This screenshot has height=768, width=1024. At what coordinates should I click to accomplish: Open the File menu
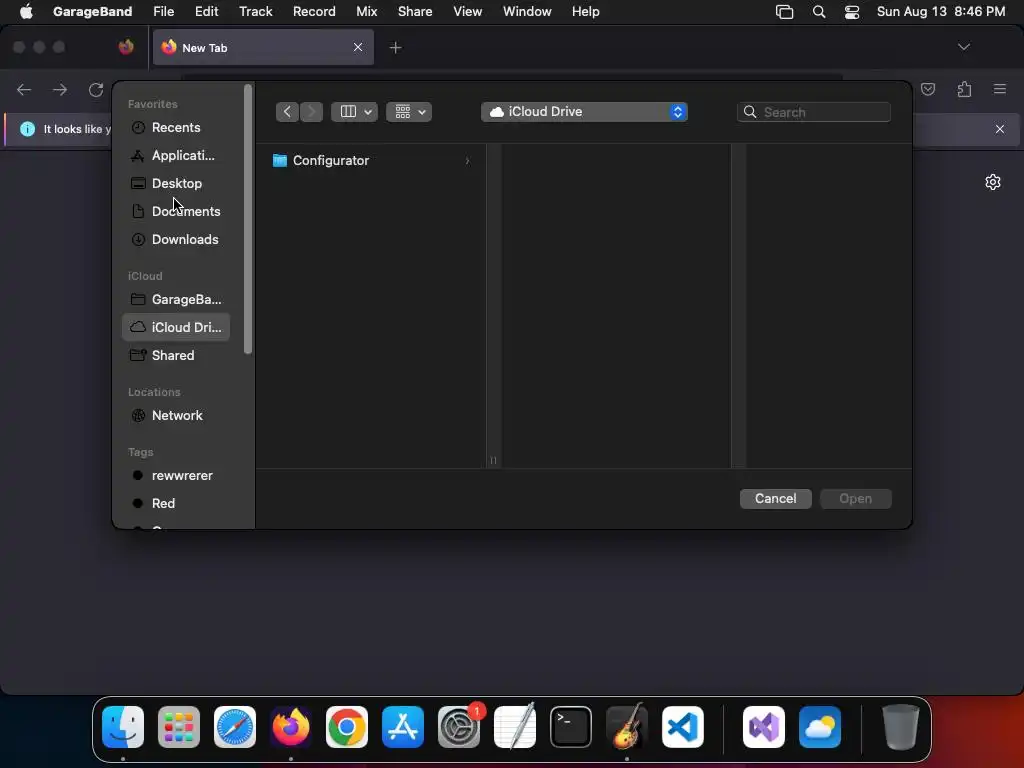[x=163, y=12]
